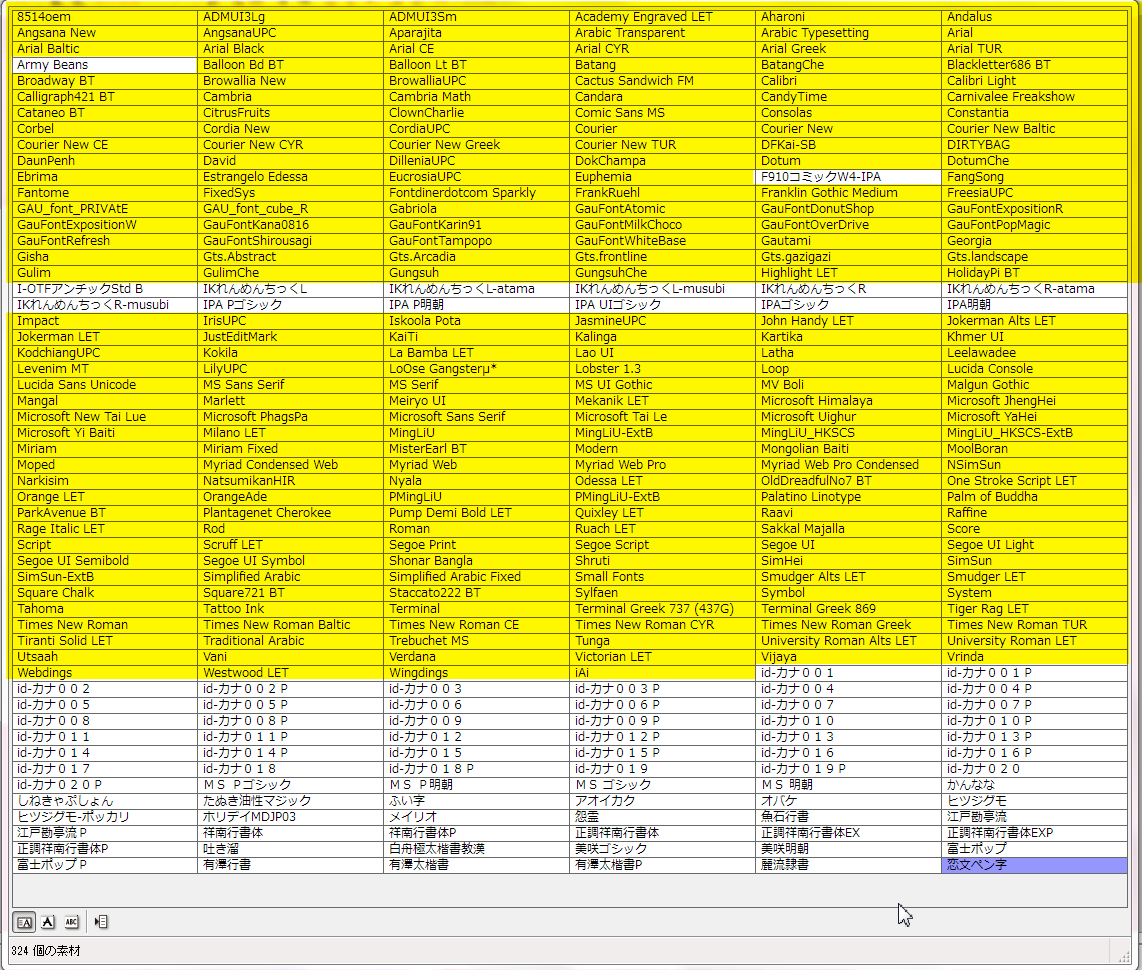1142x970 pixels.
Task: Pick I-OTFアンチックStd B font
Action: pyautogui.click(x=105, y=289)
